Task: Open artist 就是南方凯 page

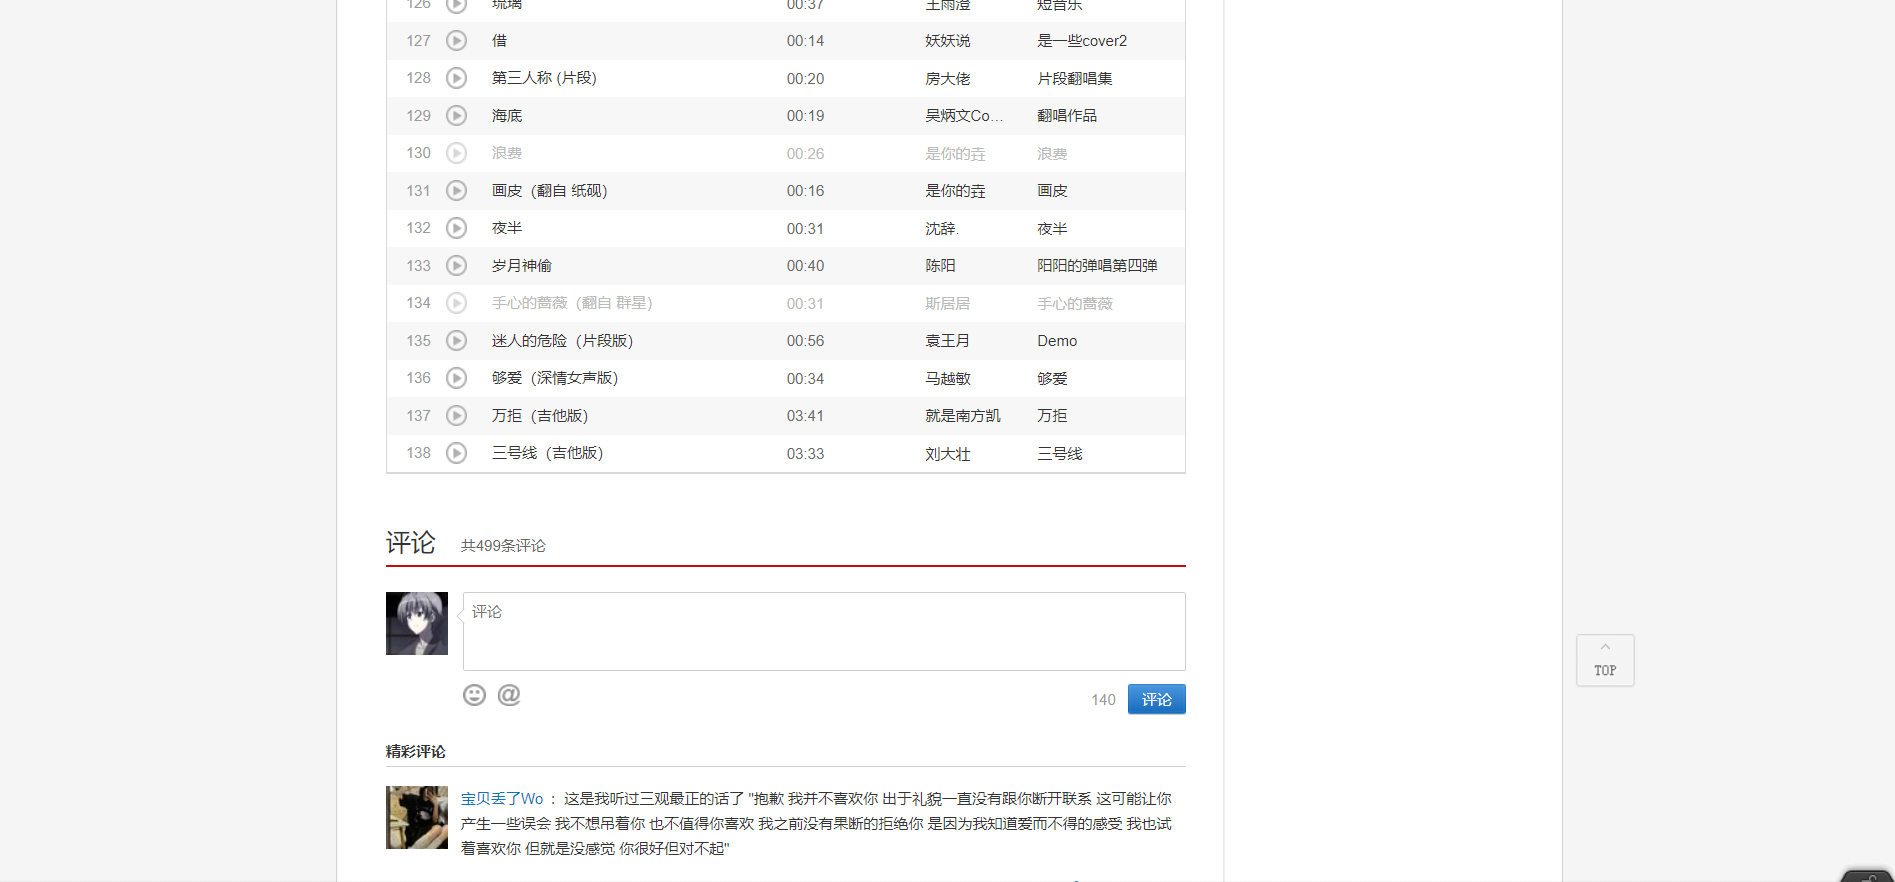Action: [x=962, y=416]
